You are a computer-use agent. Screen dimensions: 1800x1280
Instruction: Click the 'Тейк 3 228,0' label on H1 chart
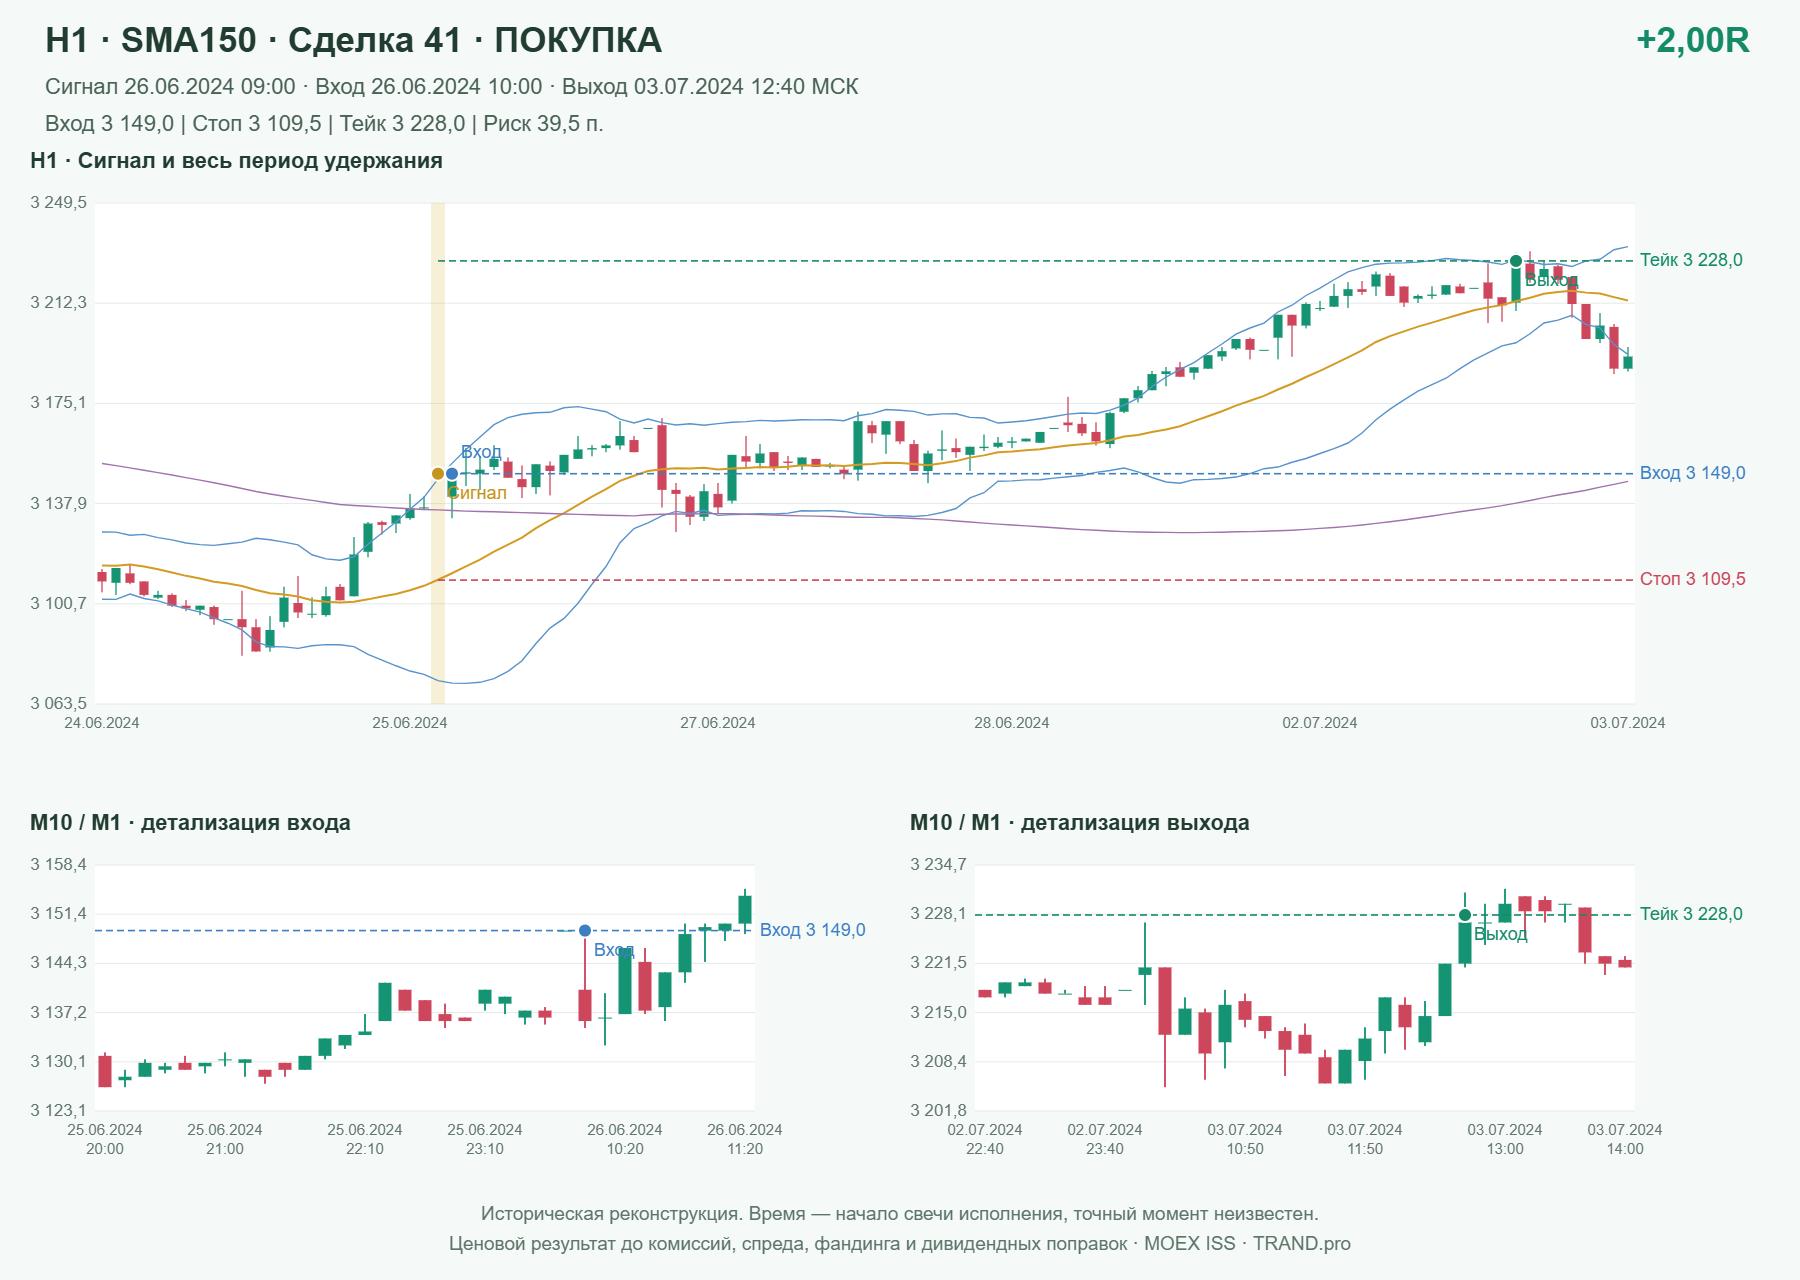click(x=1691, y=260)
